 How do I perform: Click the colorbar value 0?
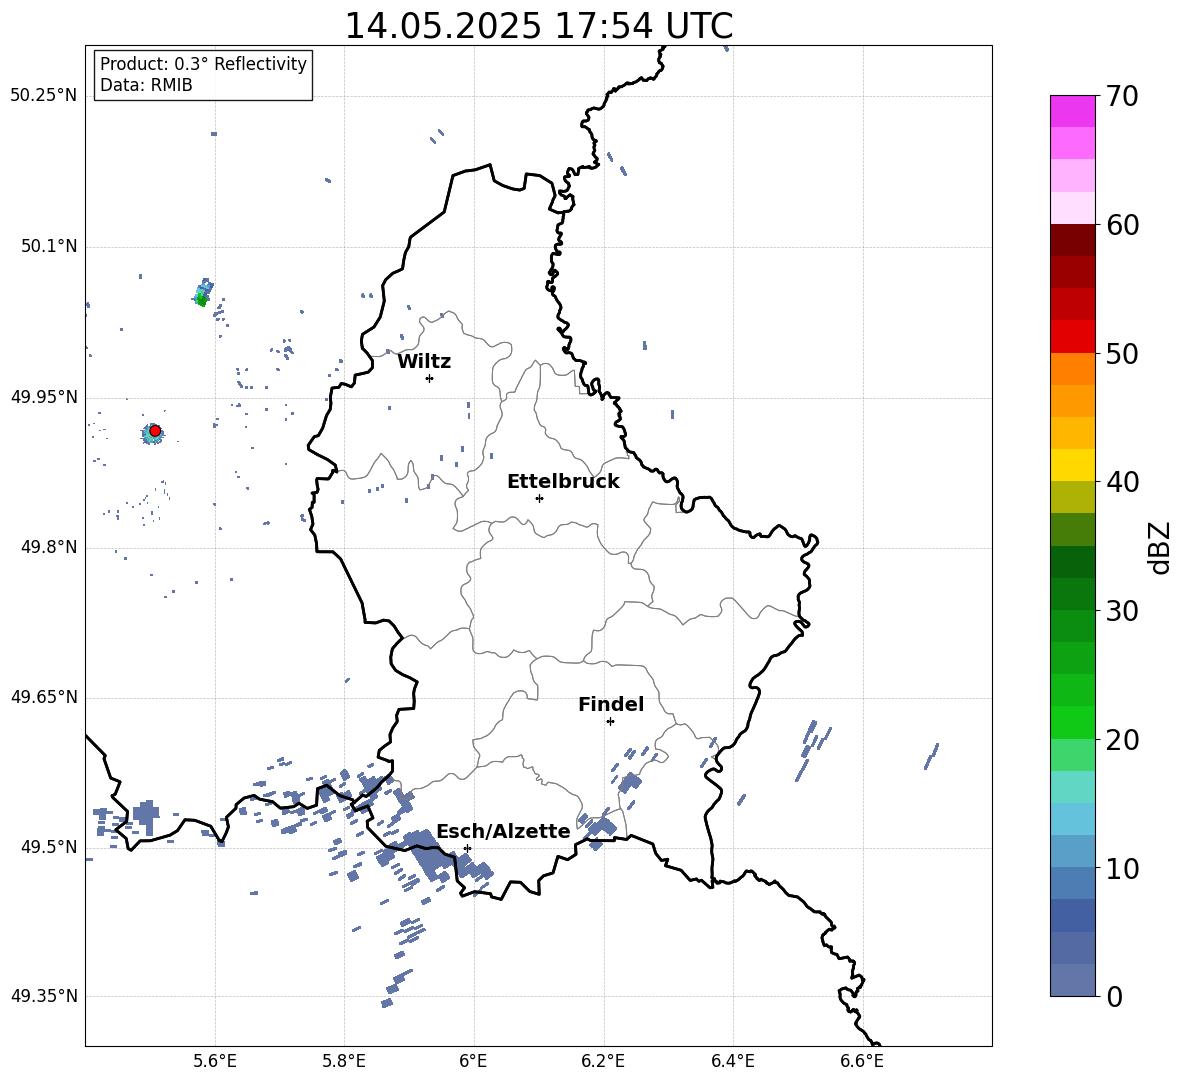pos(1114,996)
